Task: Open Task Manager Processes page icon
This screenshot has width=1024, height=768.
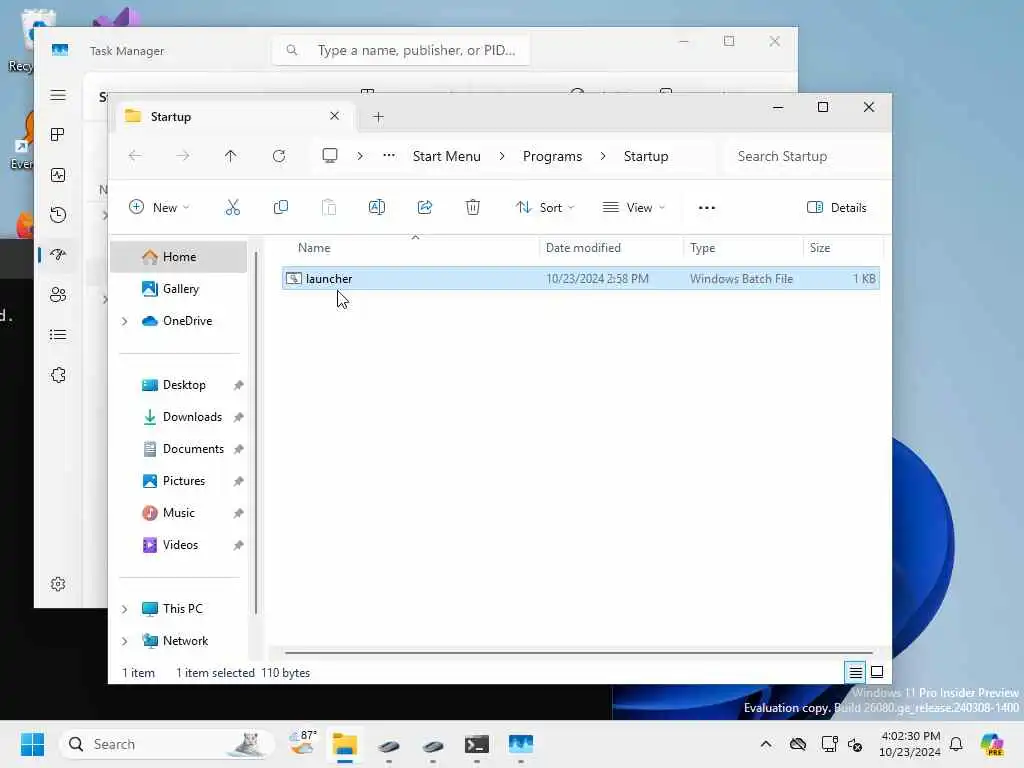Action: pyautogui.click(x=58, y=135)
